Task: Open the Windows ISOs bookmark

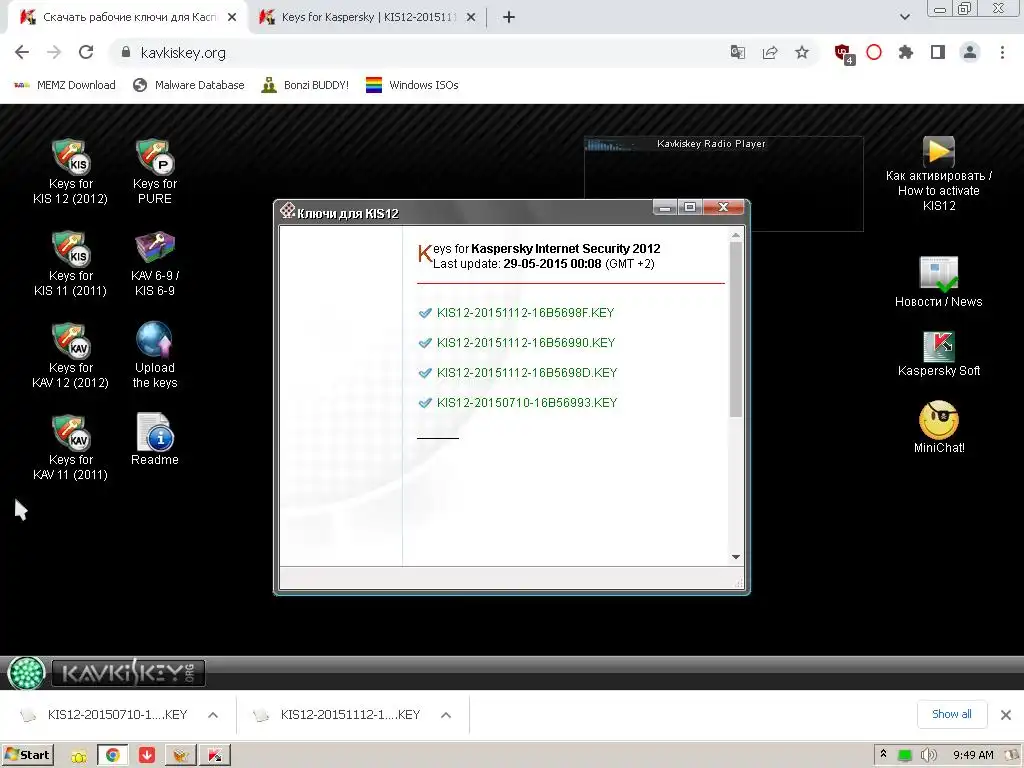Action: [x=412, y=85]
